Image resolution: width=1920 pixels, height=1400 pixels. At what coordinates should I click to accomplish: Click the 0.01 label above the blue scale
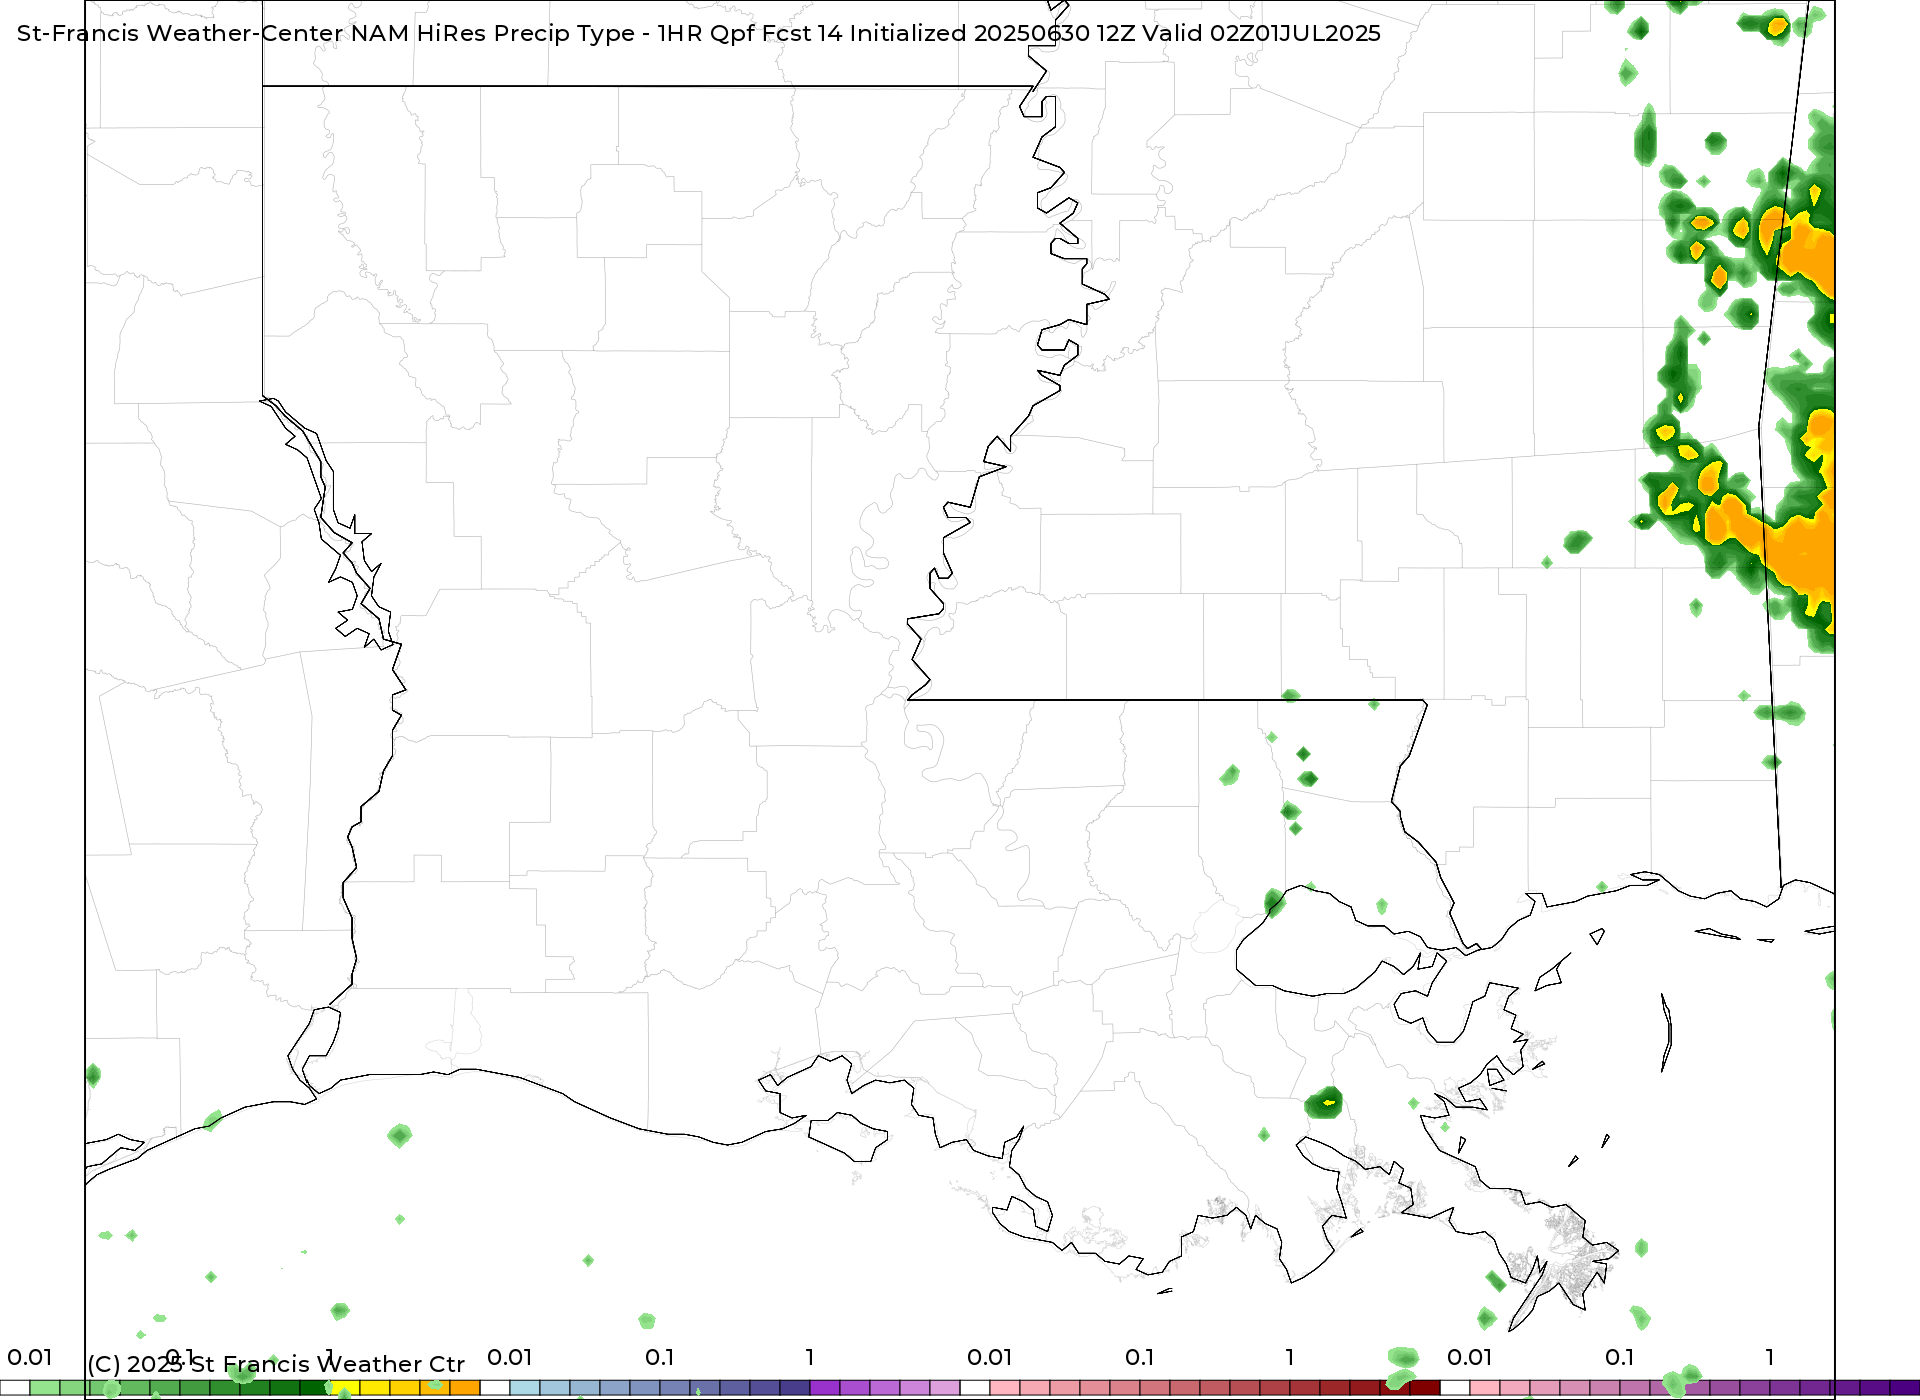[509, 1357]
